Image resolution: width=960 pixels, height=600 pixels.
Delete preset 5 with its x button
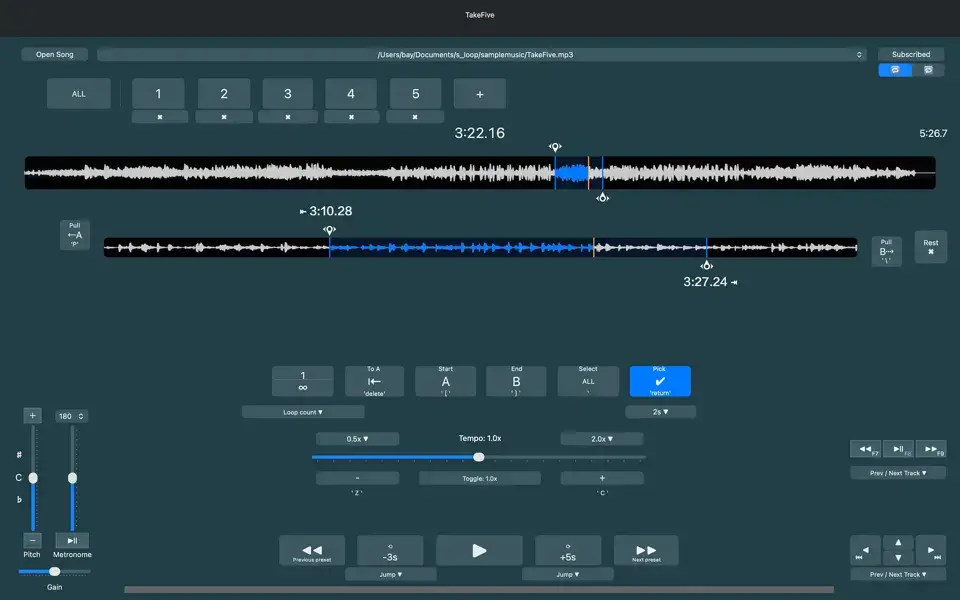click(x=415, y=117)
